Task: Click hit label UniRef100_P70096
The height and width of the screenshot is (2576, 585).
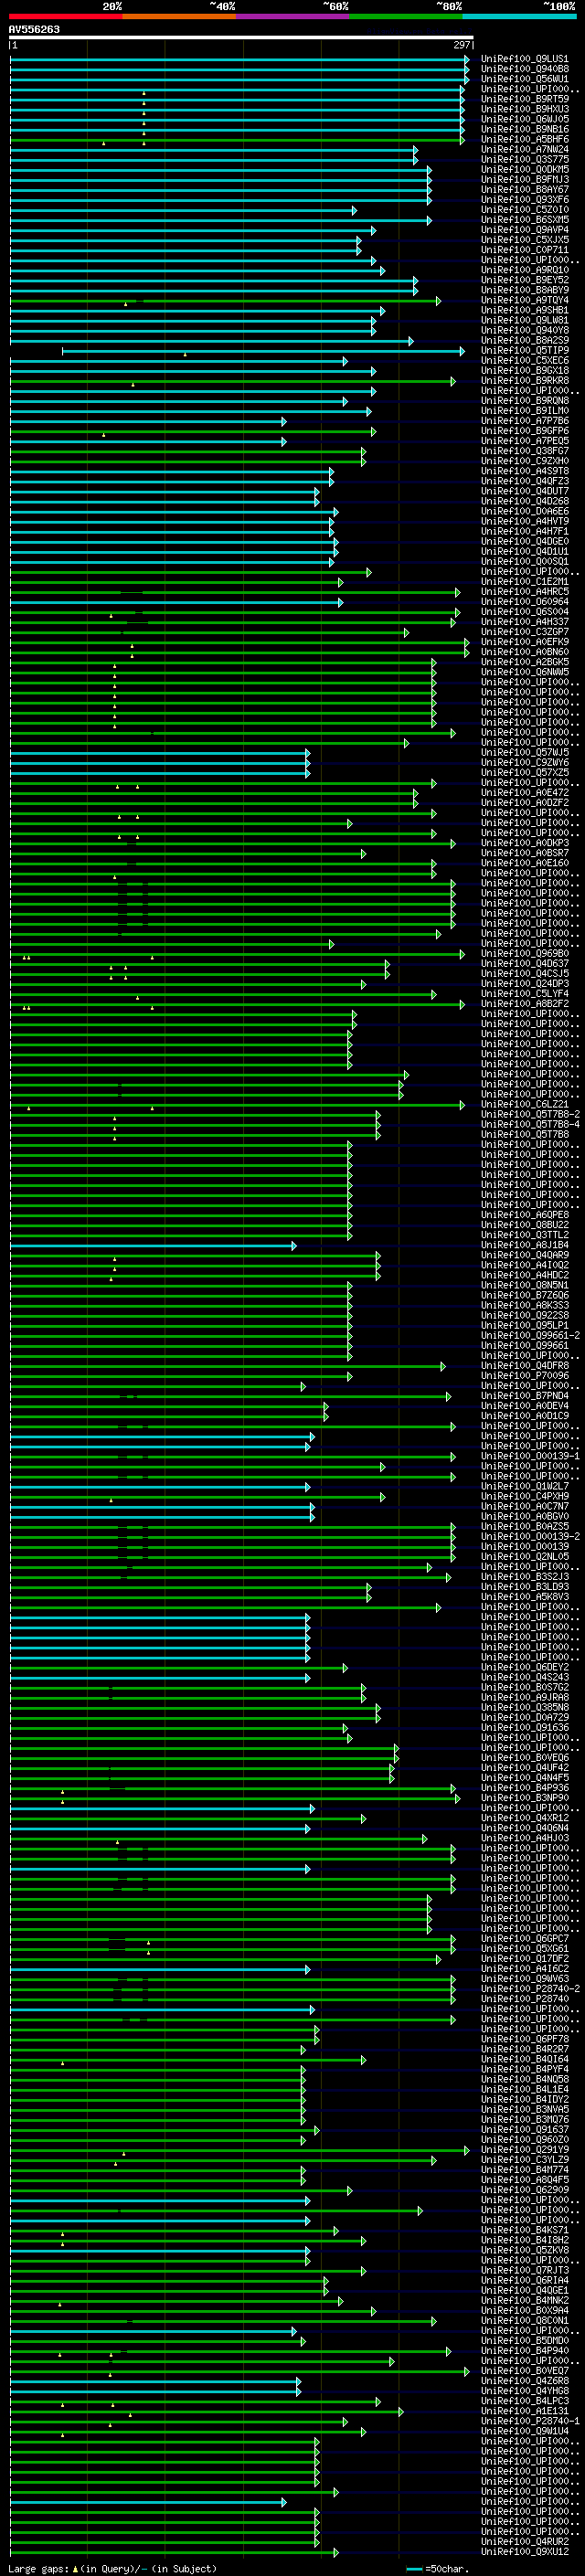Action: (x=524, y=1376)
